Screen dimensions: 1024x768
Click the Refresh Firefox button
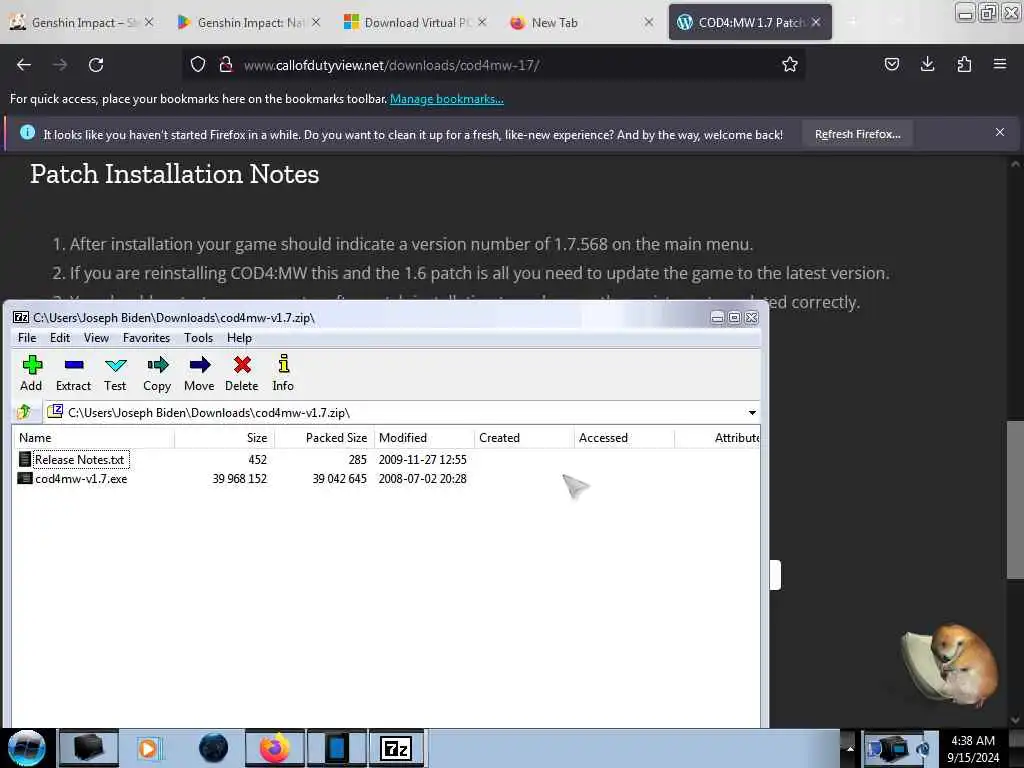click(857, 134)
